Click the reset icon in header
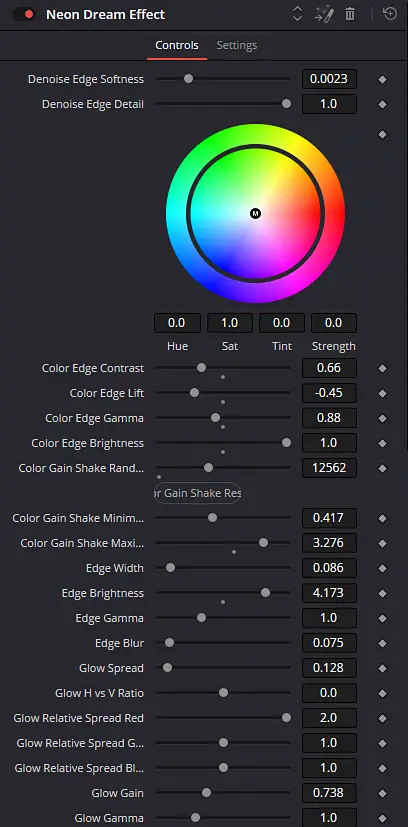The image size is (408, 827). (x=390, y=14)
